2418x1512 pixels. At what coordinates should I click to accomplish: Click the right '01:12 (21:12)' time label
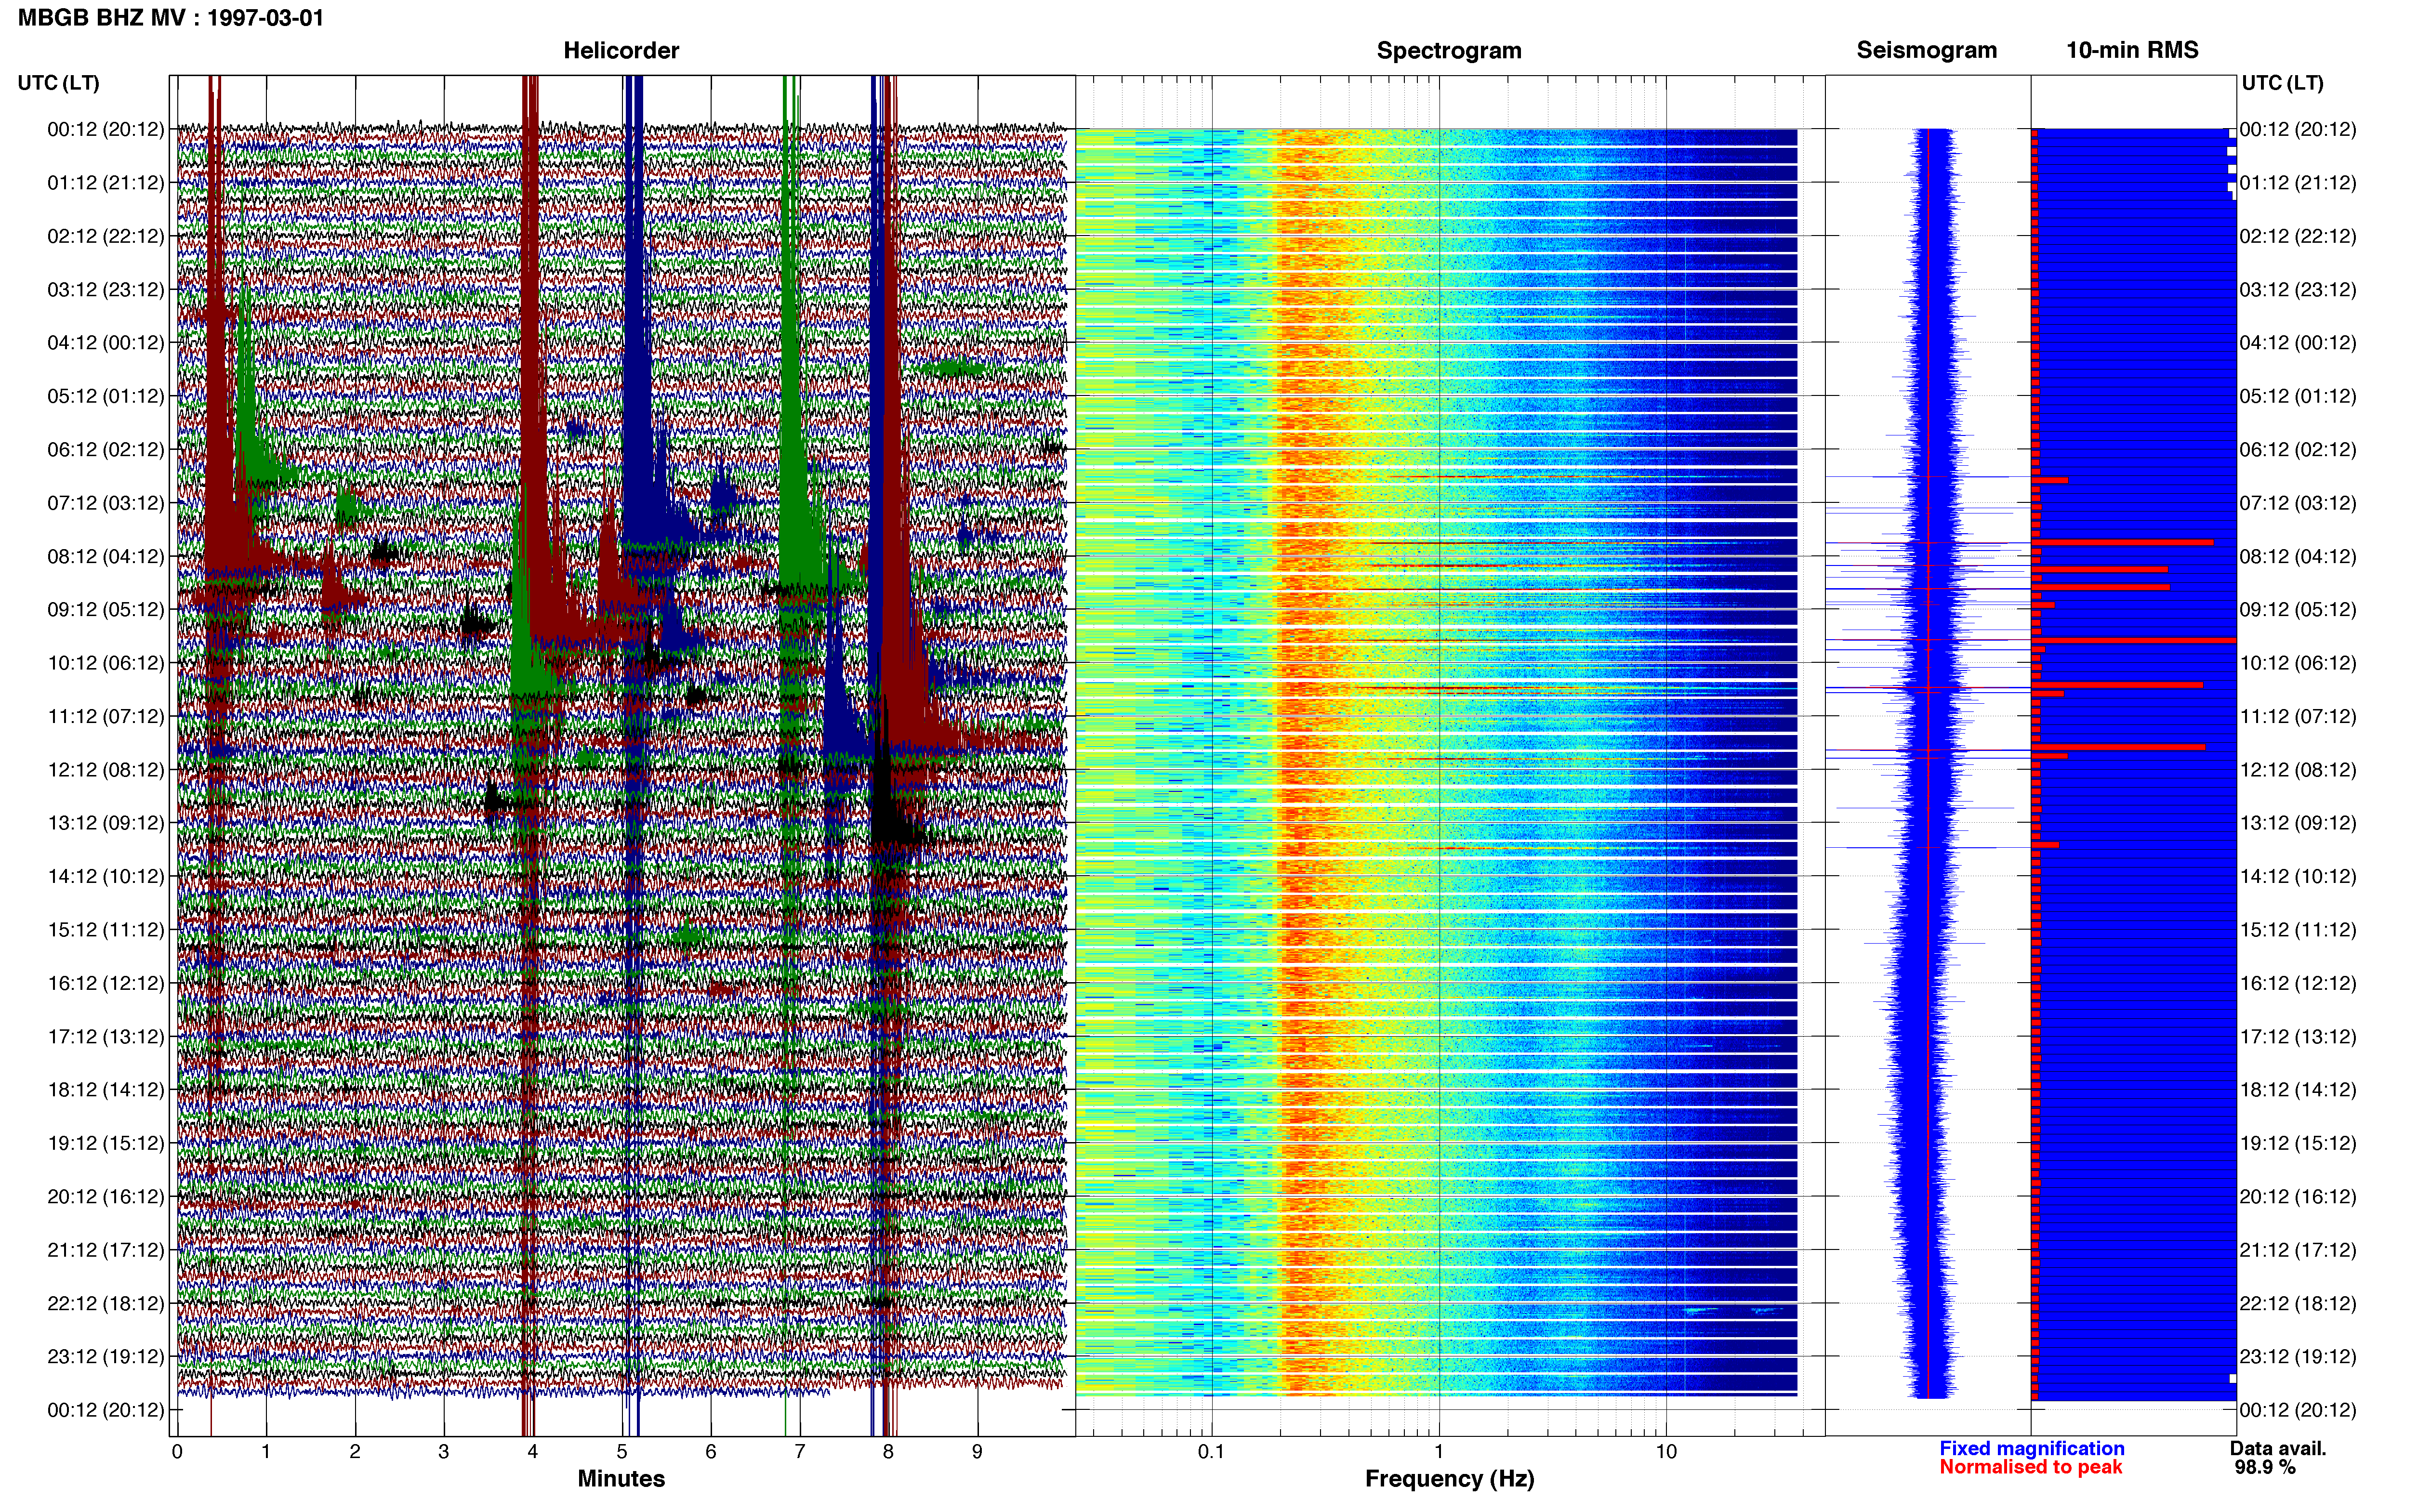(x=2298, y=183)
